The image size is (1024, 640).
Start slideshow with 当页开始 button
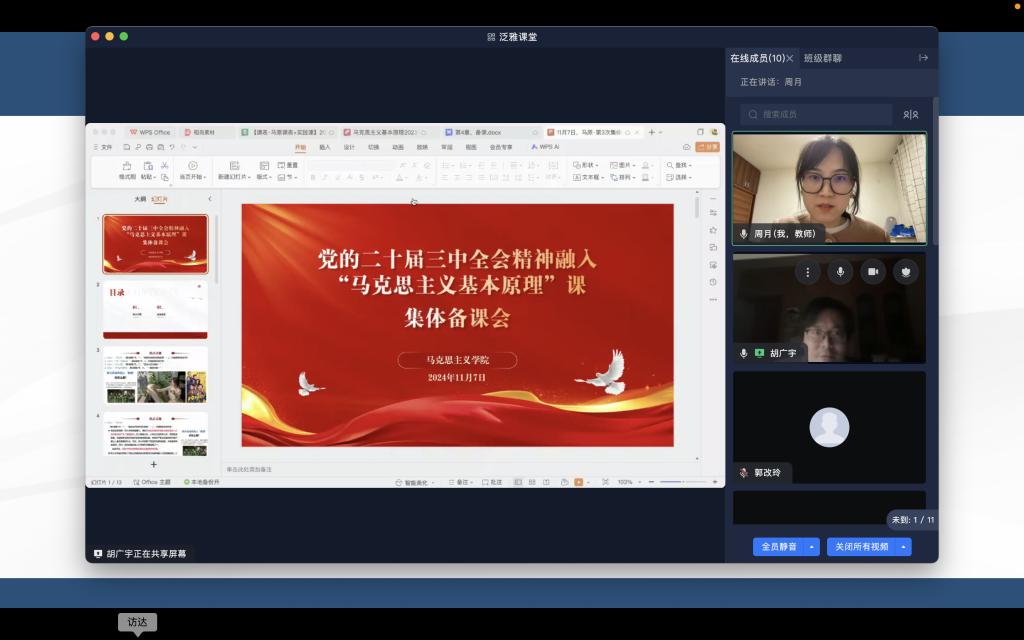[193, 170]
